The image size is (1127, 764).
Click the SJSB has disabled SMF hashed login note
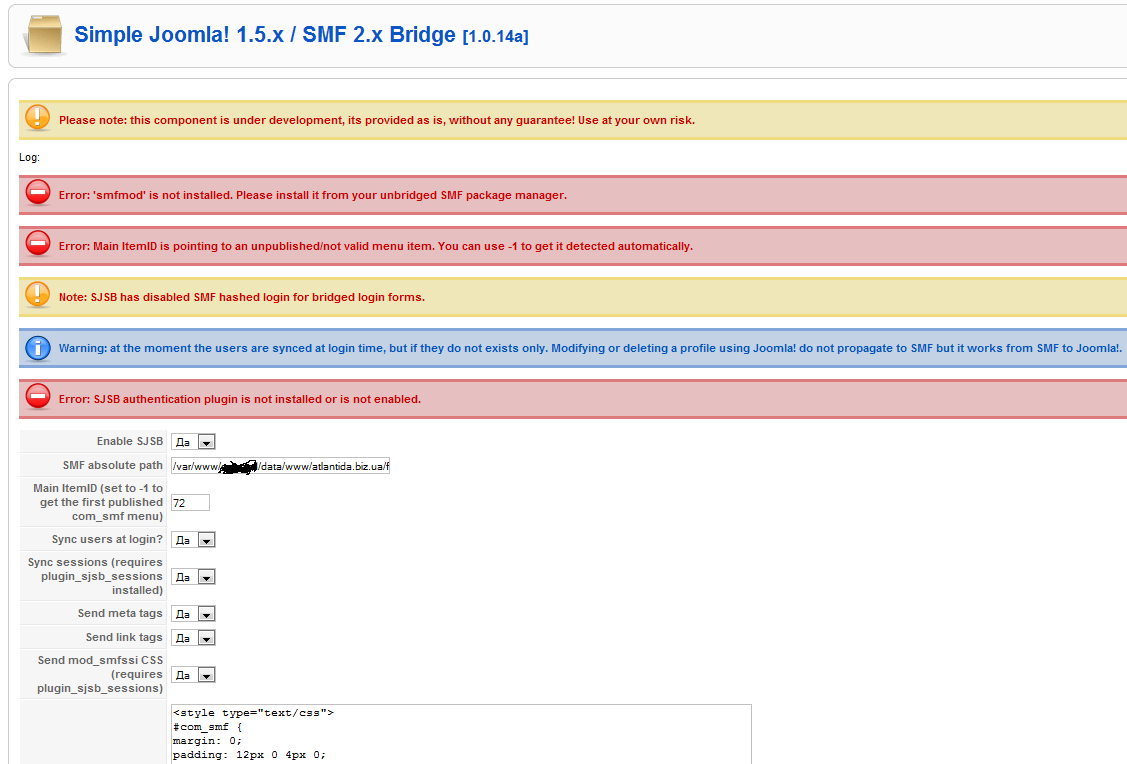(x=242, y=298)
